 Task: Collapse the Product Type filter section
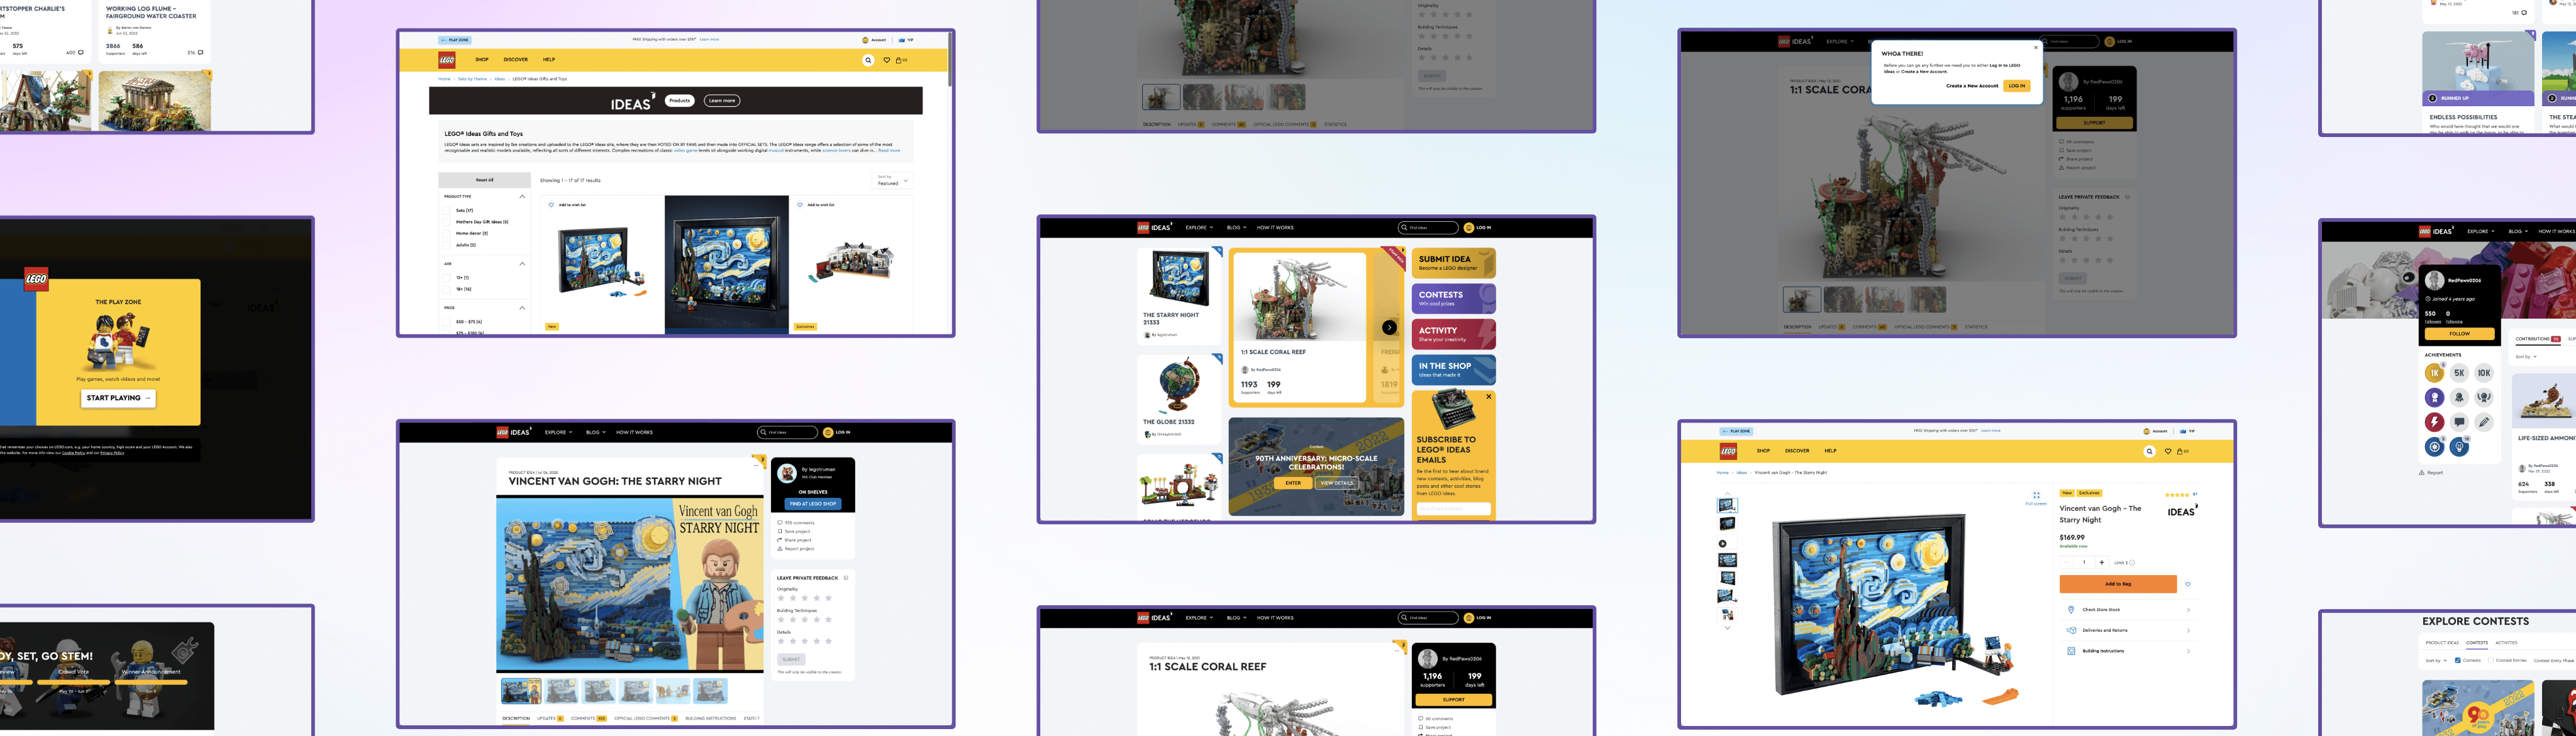522,197
